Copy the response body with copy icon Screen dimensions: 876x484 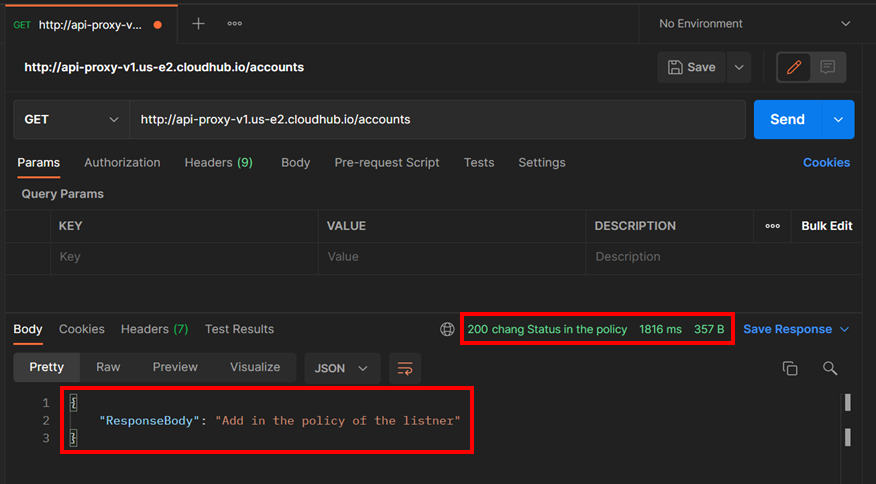pos(790,368)
